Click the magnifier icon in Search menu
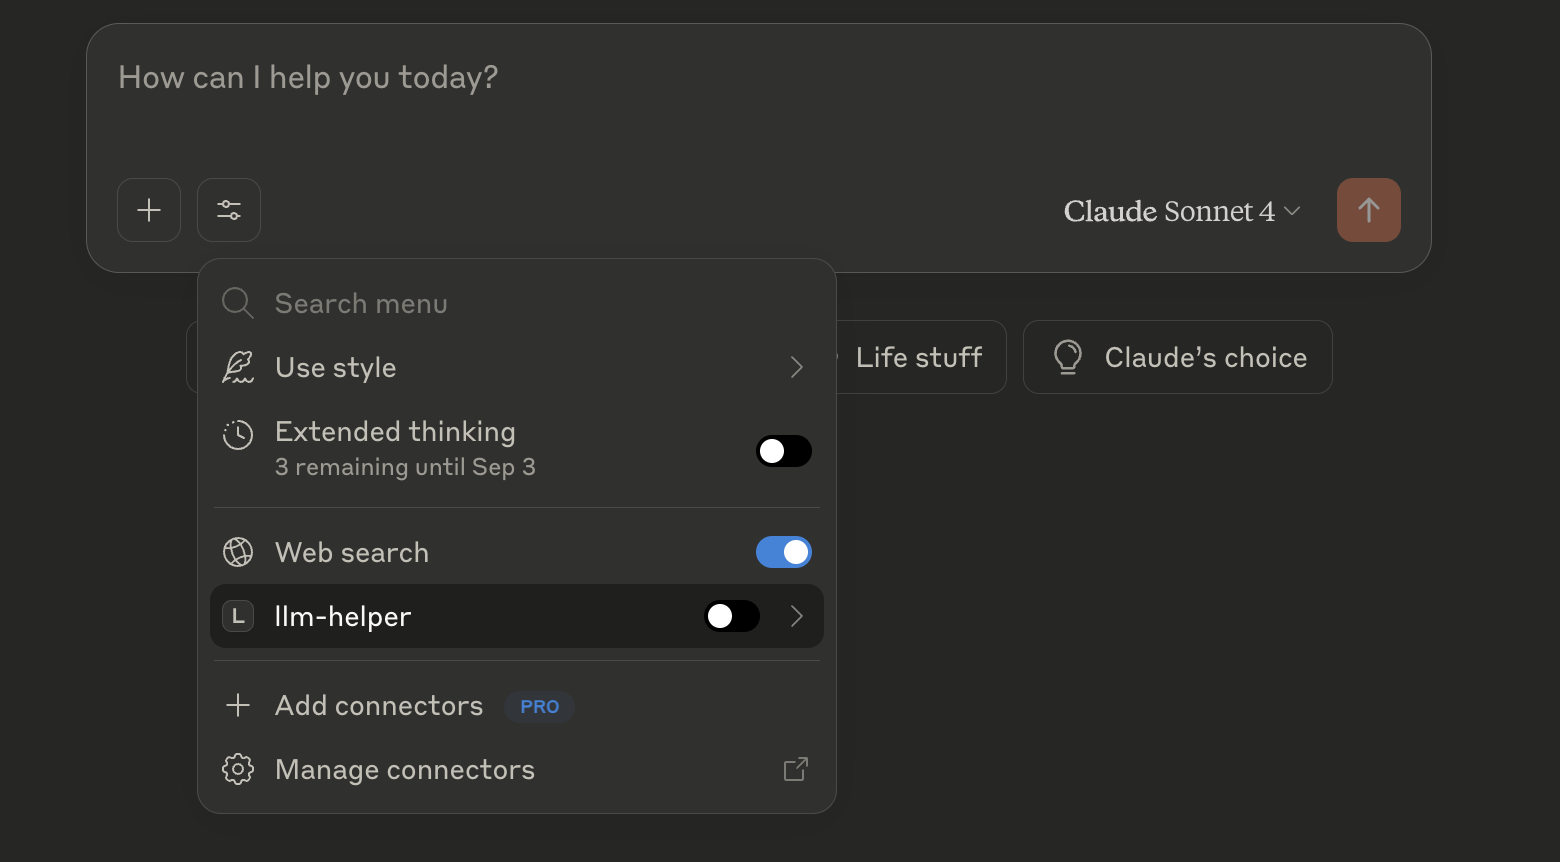1560x862 pixels. point(238,303)
